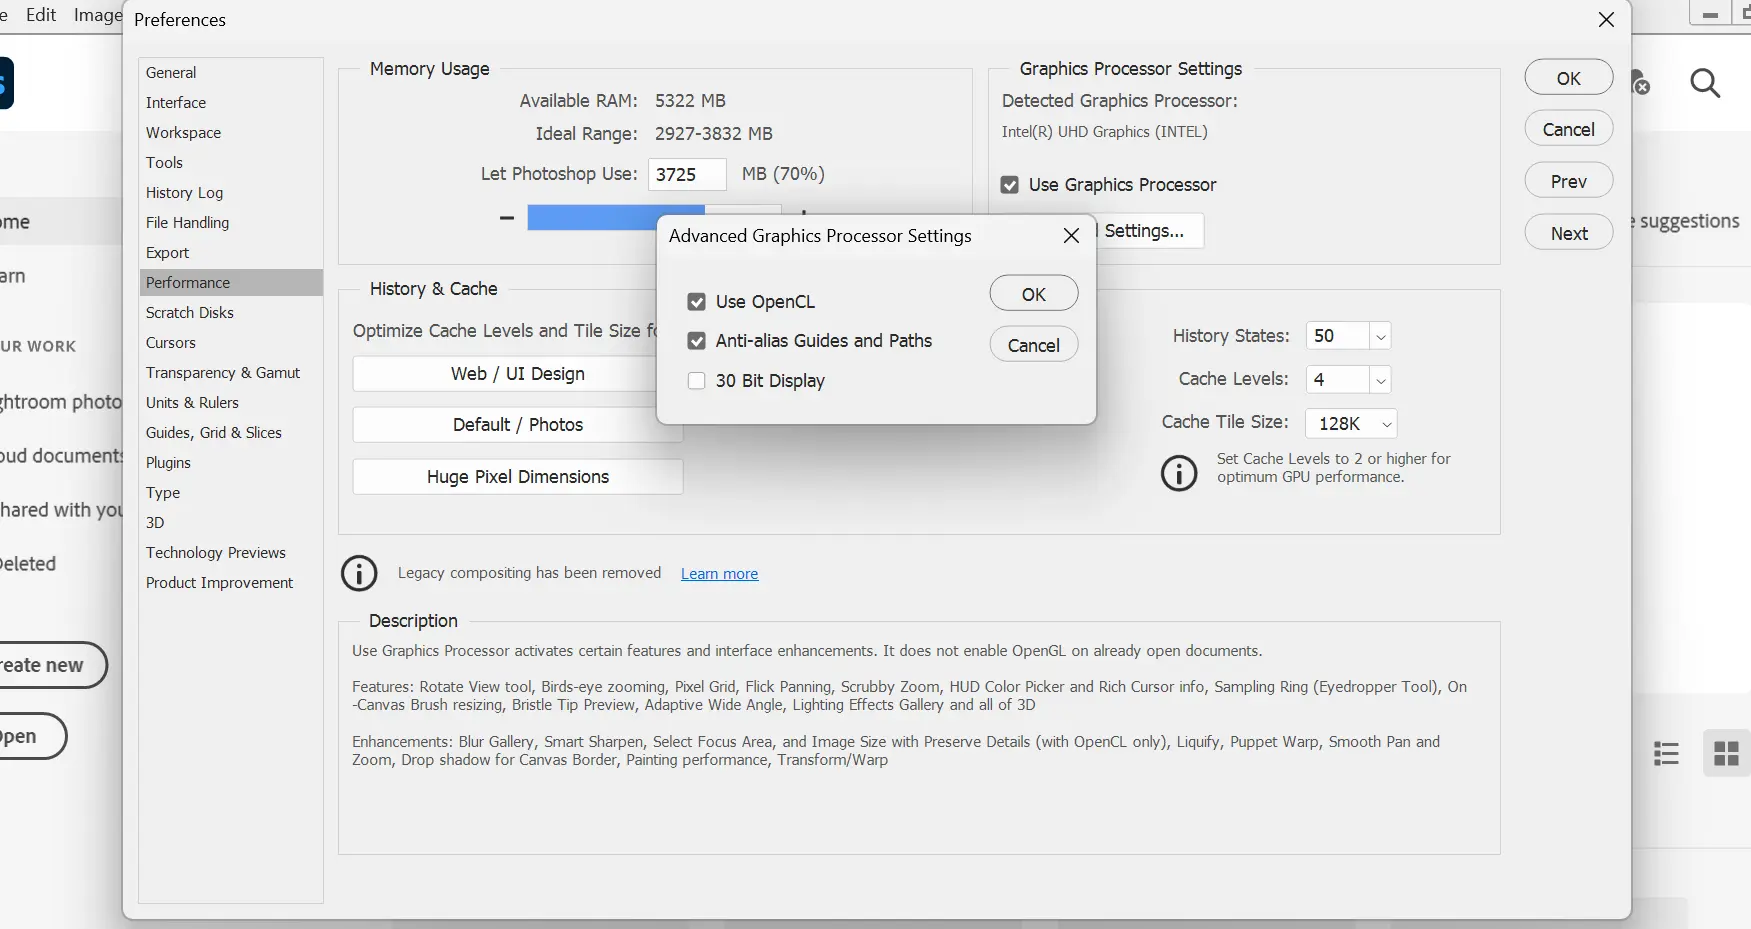Image resolution: width=1751 pixels, height=929 pixels.
Task: Confirm the Advanced Graphics Processor Settings with OK
Action: point(1034,294)
